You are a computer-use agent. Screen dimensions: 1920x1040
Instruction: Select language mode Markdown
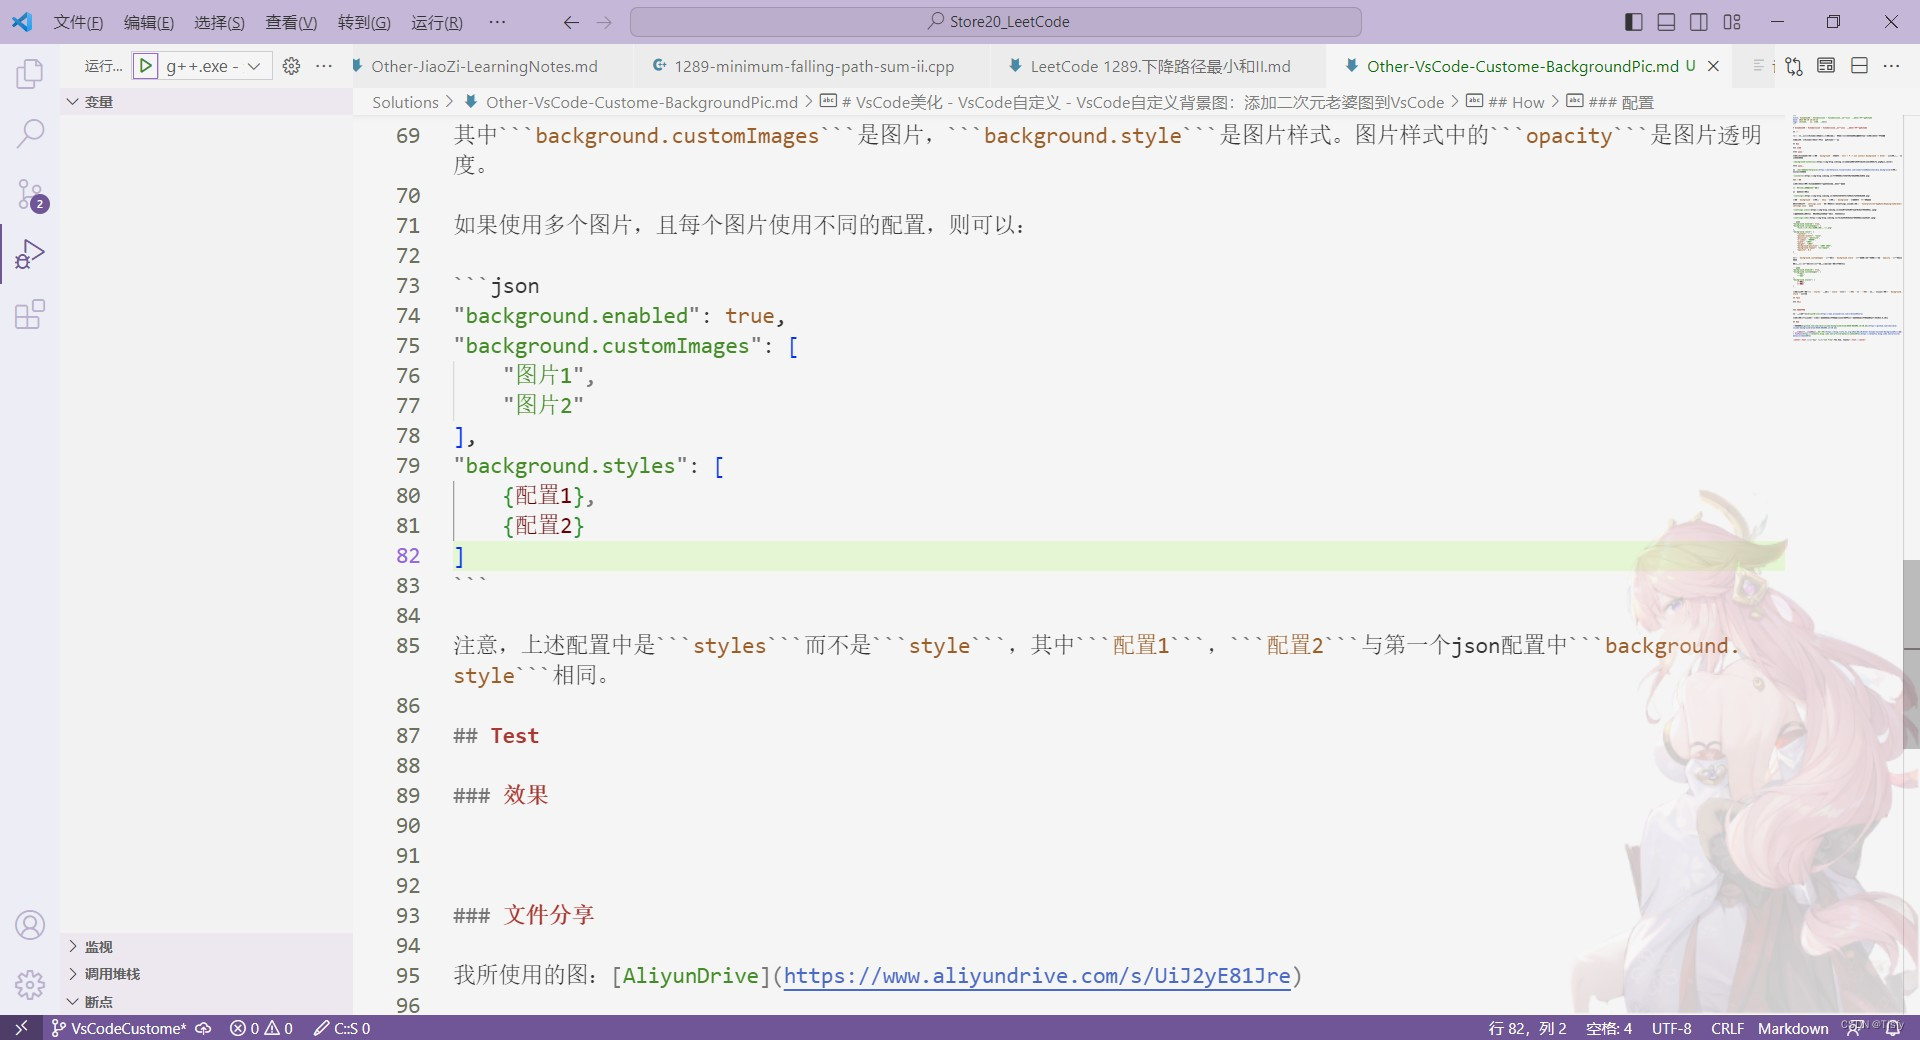coord(1793,1028)
